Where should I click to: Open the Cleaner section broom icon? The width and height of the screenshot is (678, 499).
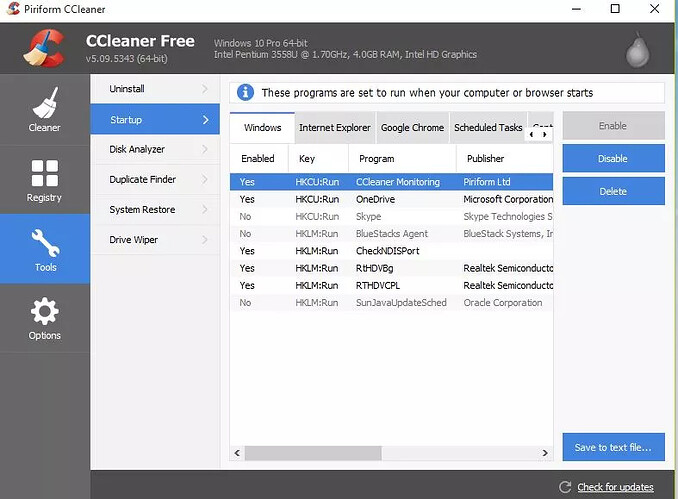tap(44, 103)
